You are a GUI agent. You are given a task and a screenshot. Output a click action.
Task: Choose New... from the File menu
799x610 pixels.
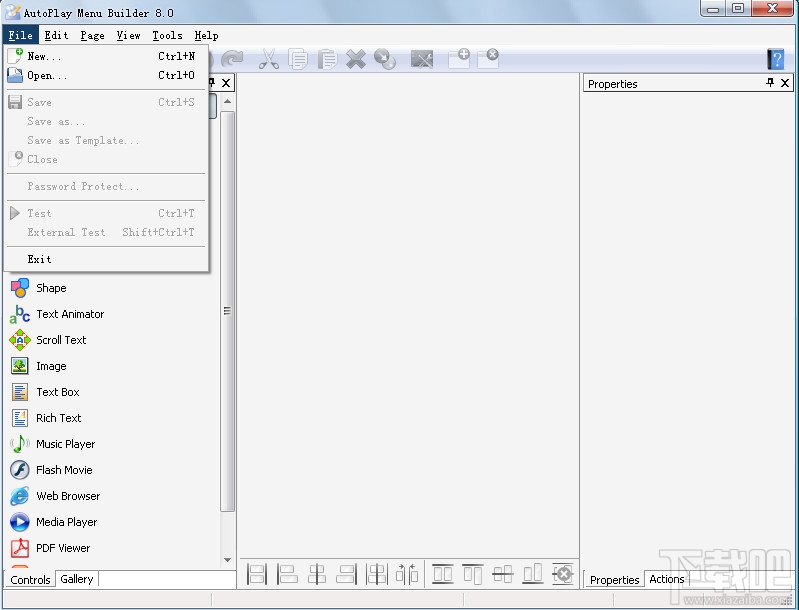pyautogui.click(x=106, y=56)
